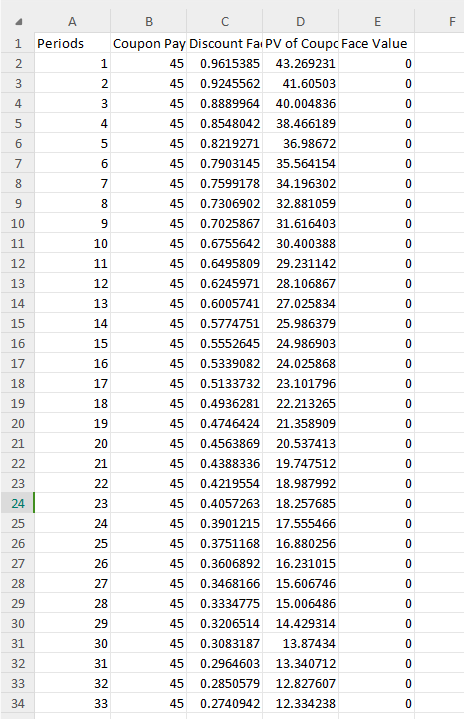Select Coupon Pay cell in row 2

149,63
